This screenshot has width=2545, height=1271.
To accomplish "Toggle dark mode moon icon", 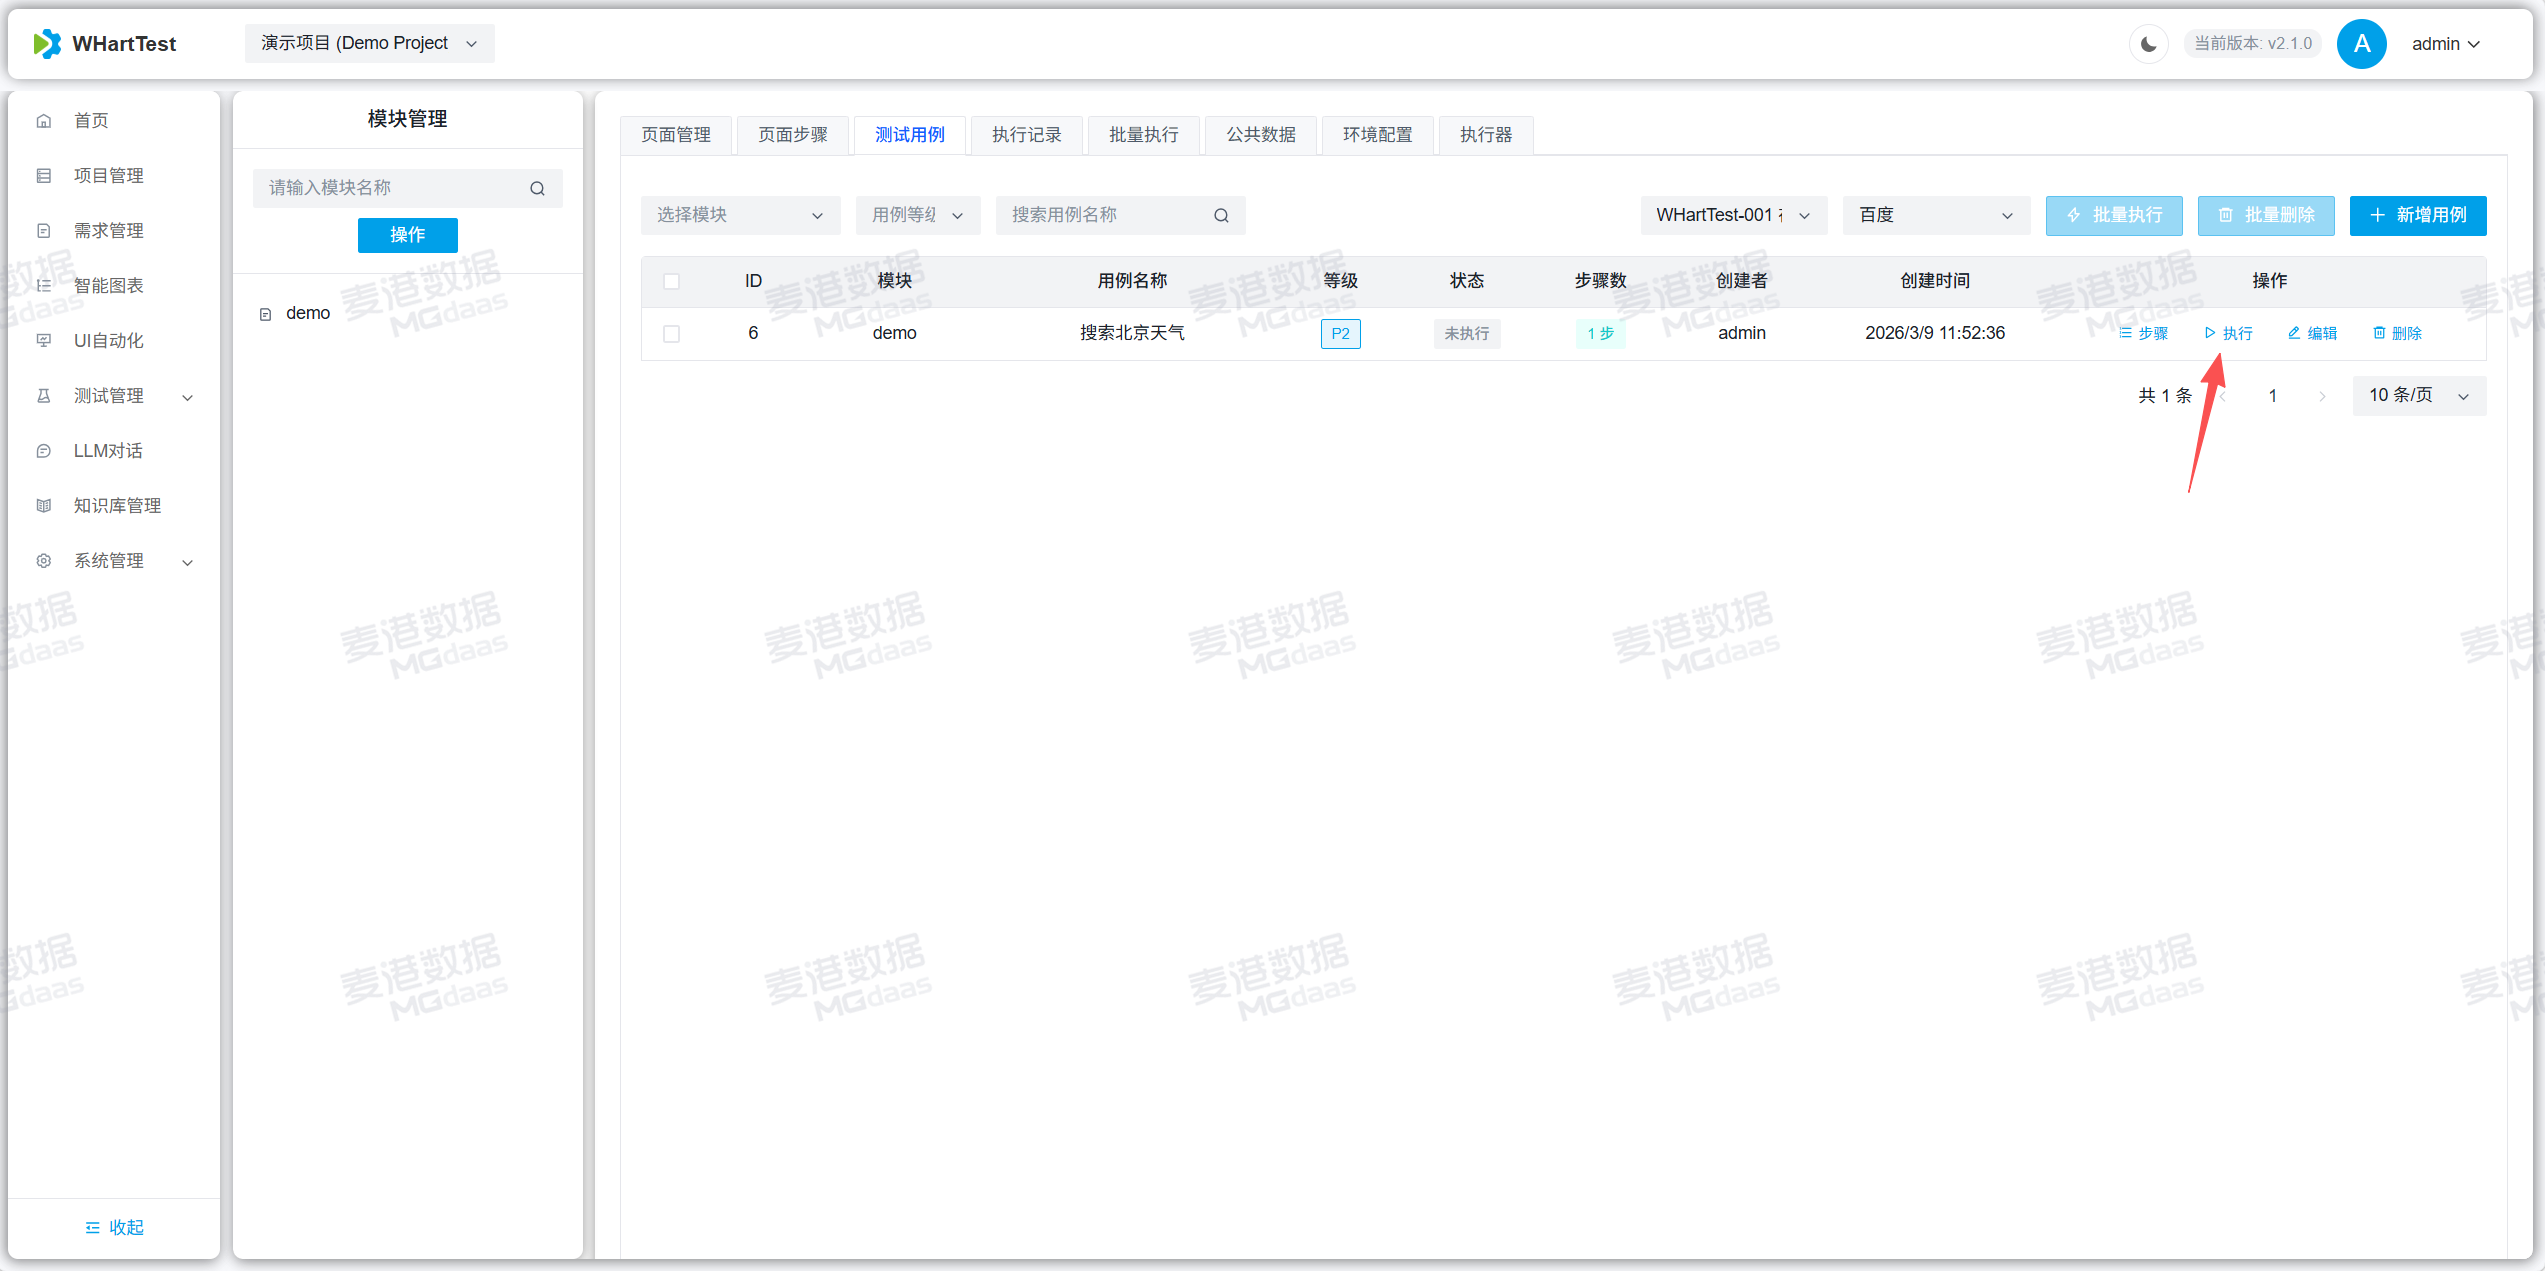I will pos(2147,44).
